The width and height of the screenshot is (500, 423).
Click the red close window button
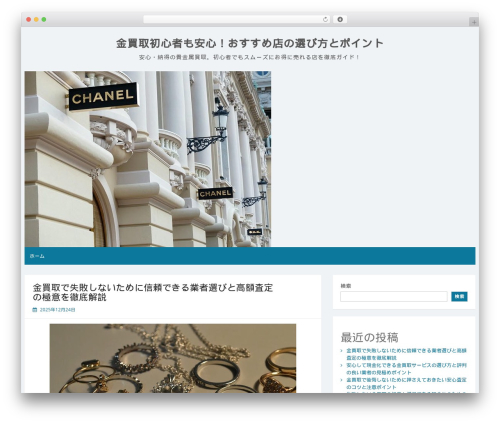tap(29, 20)
